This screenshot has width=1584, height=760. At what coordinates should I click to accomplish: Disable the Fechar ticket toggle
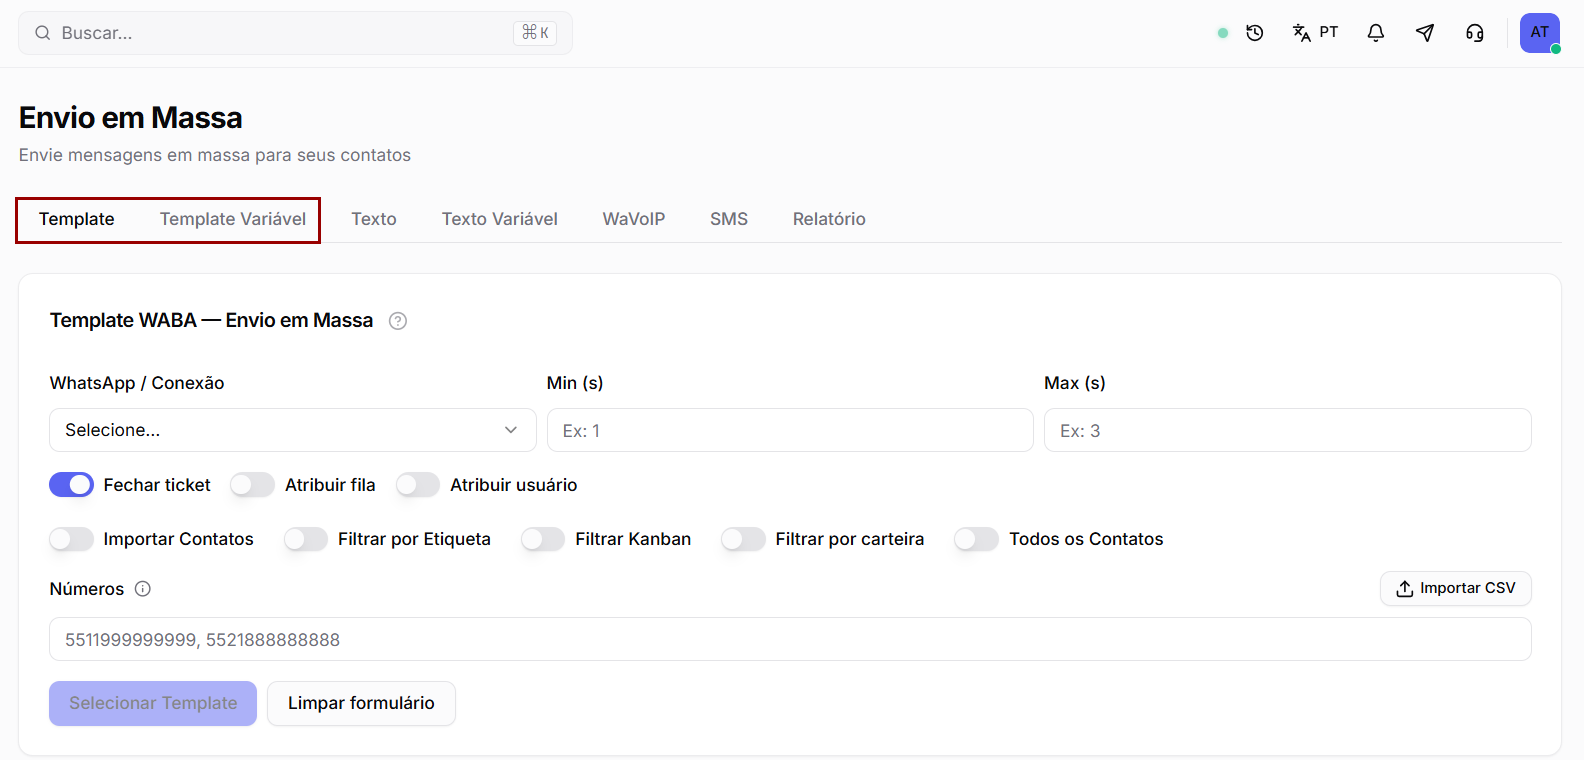pos(71,485)
